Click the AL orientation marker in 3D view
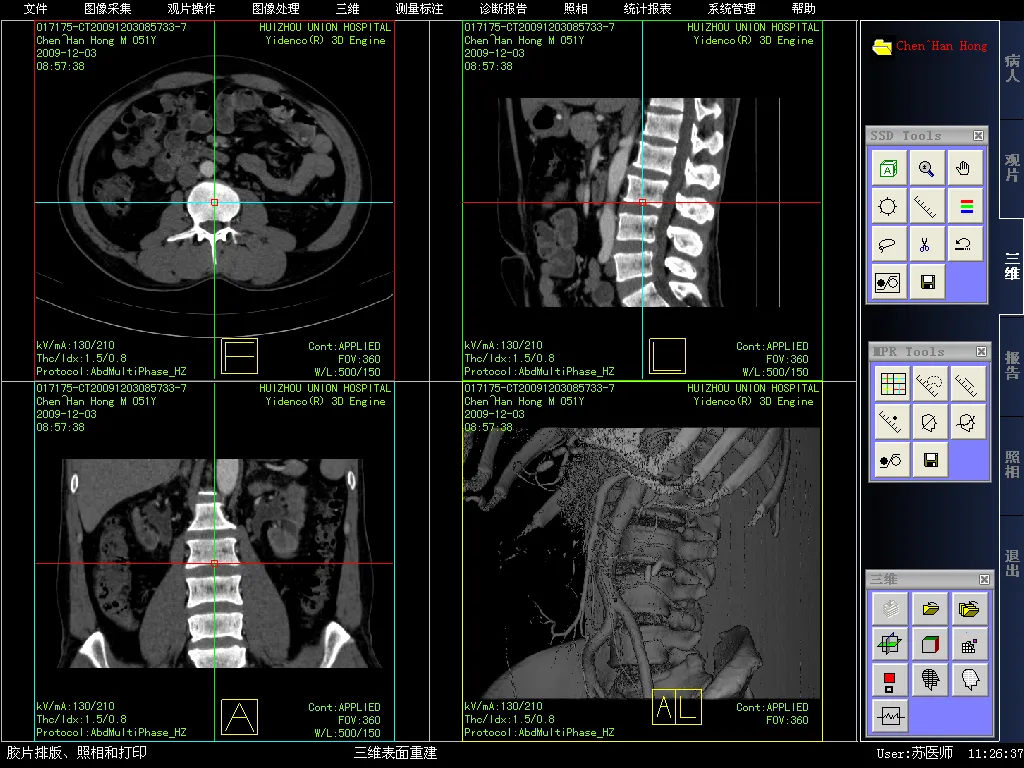The width and height of the screenshot is (1024, 768). (677, 707)
